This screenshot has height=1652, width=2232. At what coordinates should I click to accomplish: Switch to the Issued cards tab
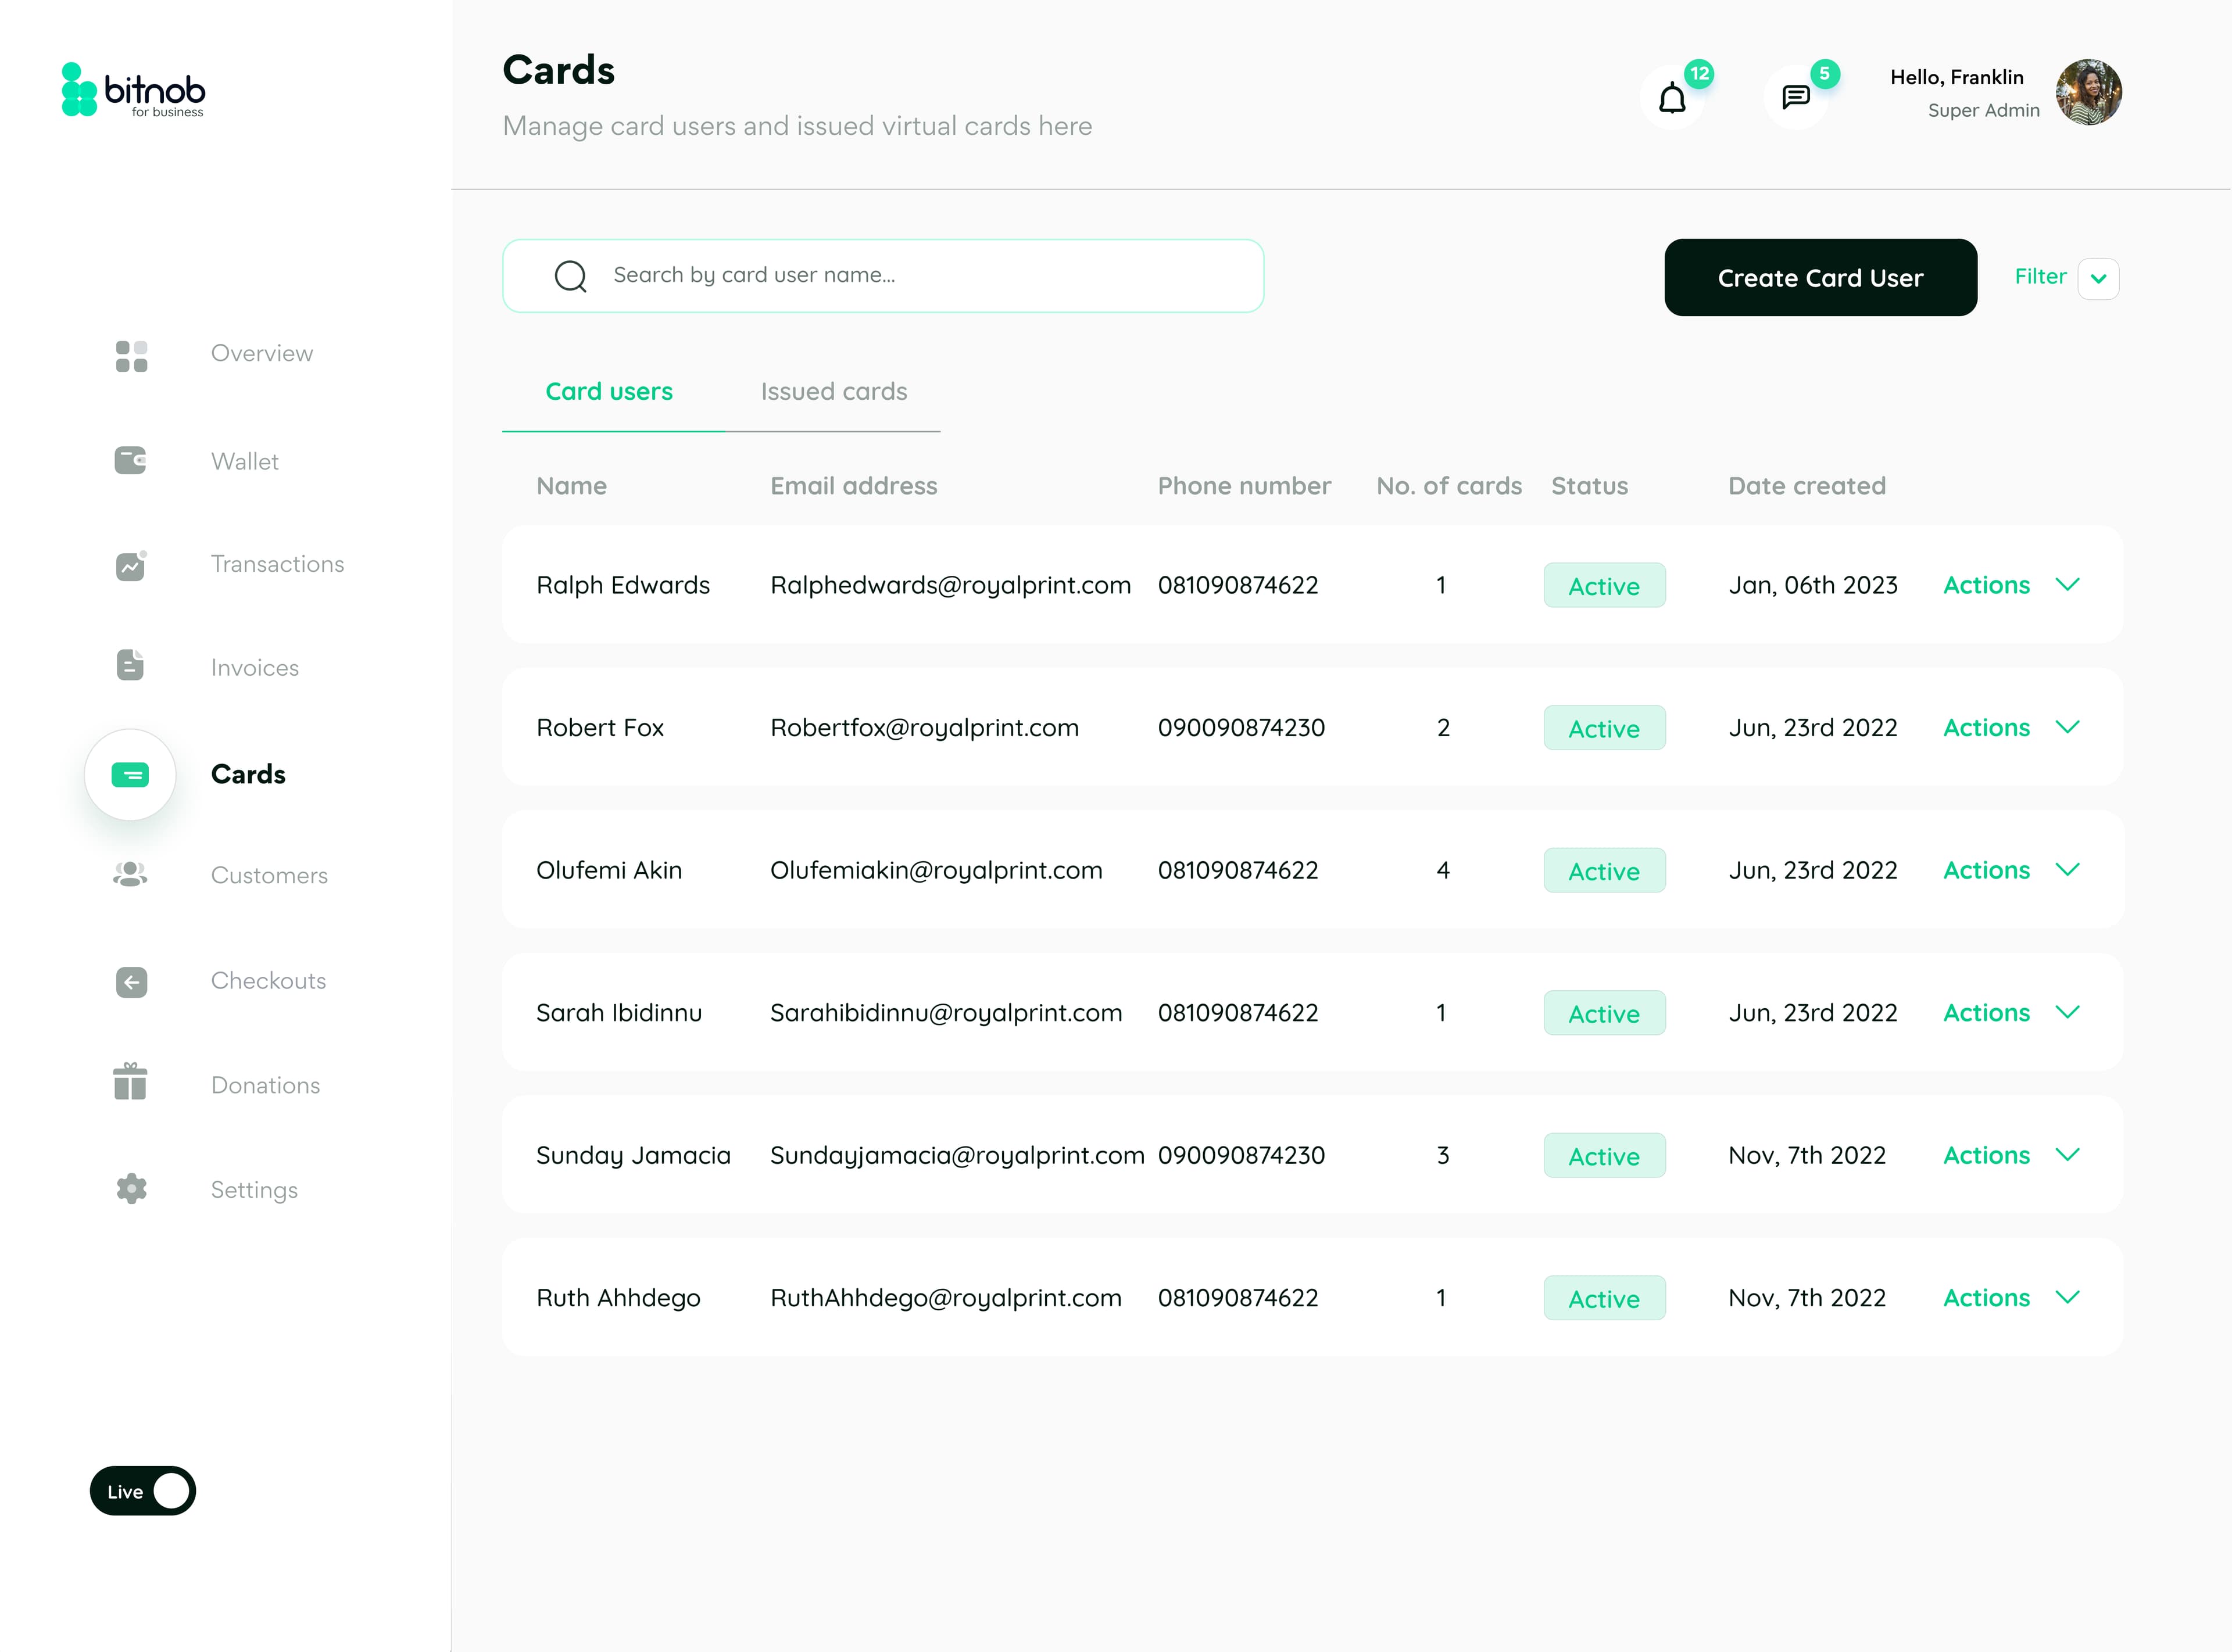tap(833, 392)
